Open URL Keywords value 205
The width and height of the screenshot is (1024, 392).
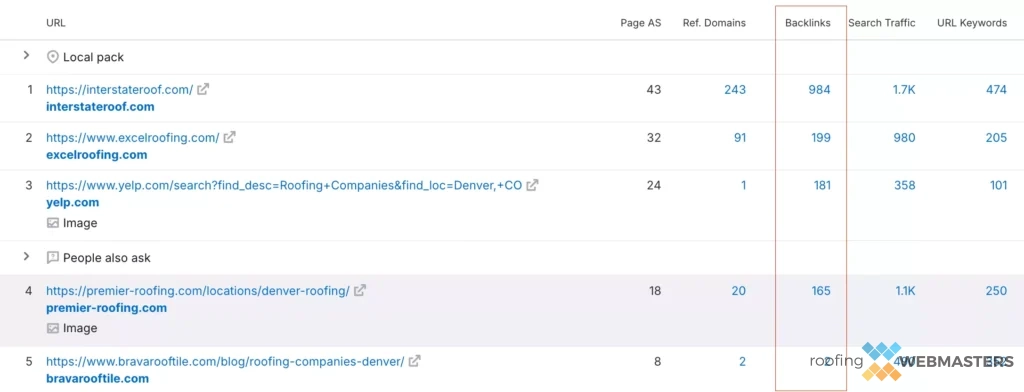click(996, 138)
